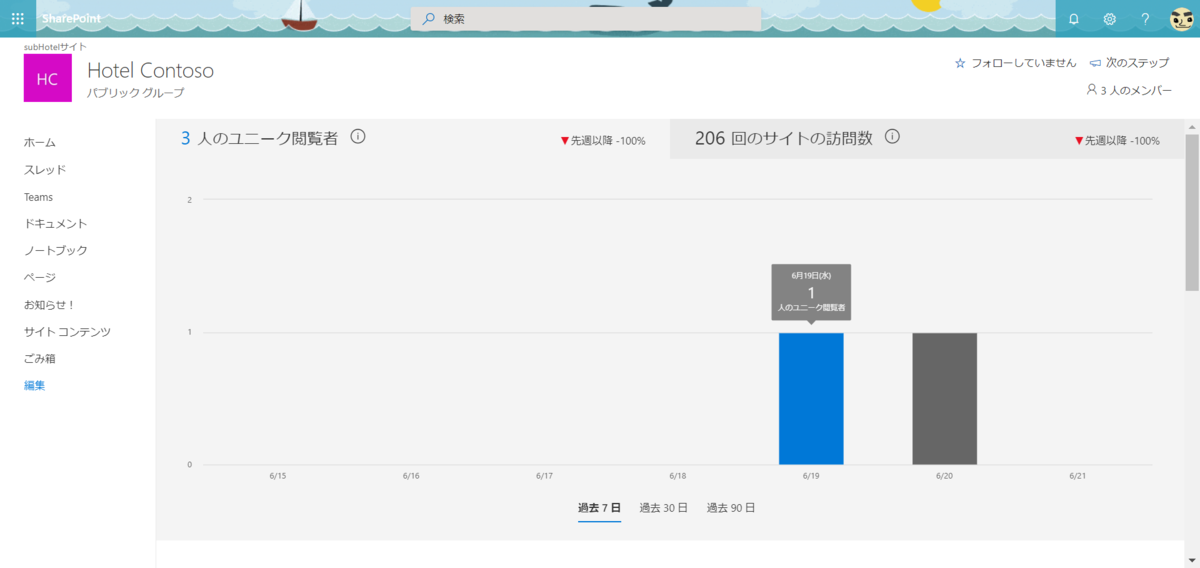Click the パブリック グループ label
Image resolution: width=1200 pixels, height=568 pixels.
135,93
